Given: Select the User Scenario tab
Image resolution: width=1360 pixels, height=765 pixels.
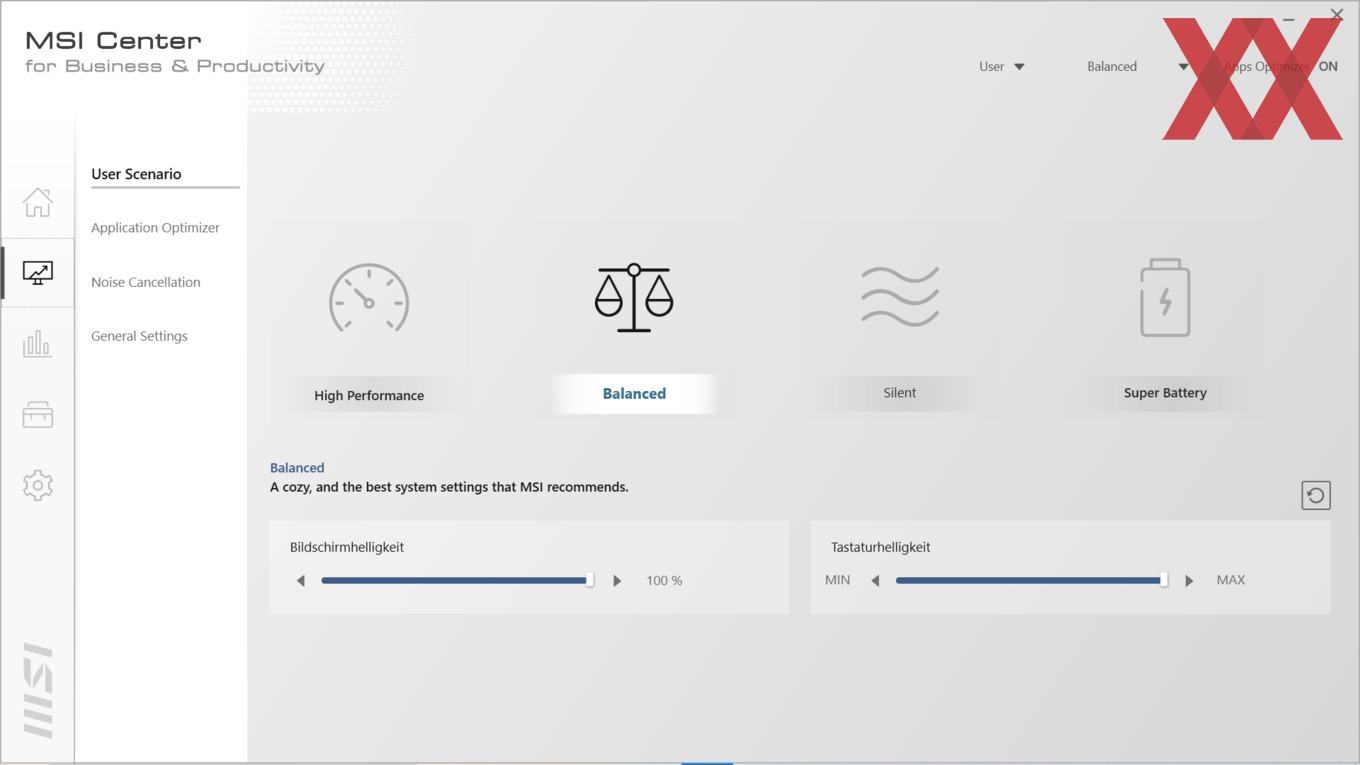Looking at the screenshot, I should point(136,174).
